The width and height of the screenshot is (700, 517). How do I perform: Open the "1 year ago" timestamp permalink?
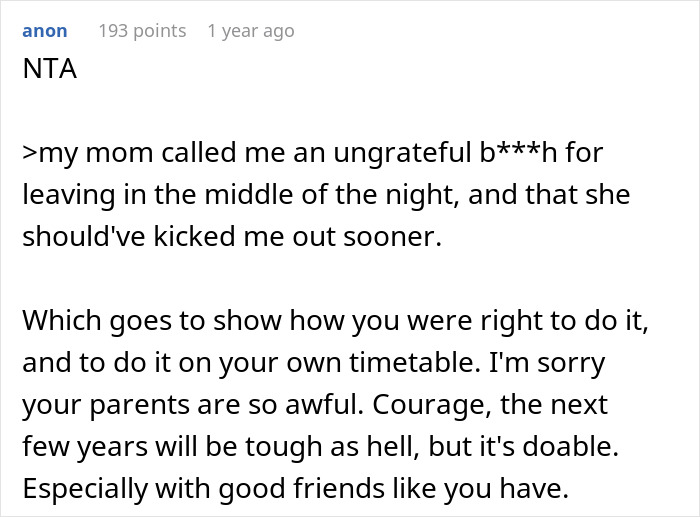click(x=250, y=31)
